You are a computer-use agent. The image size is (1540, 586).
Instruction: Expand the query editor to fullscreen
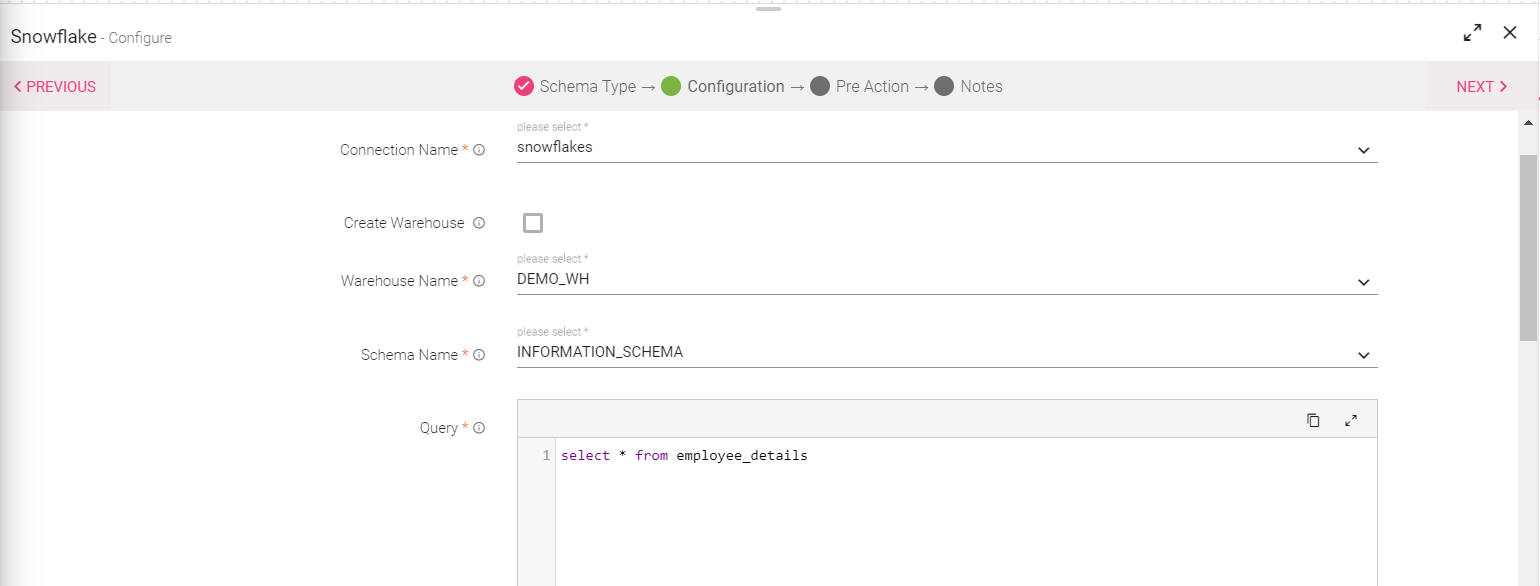[1351, 420]
